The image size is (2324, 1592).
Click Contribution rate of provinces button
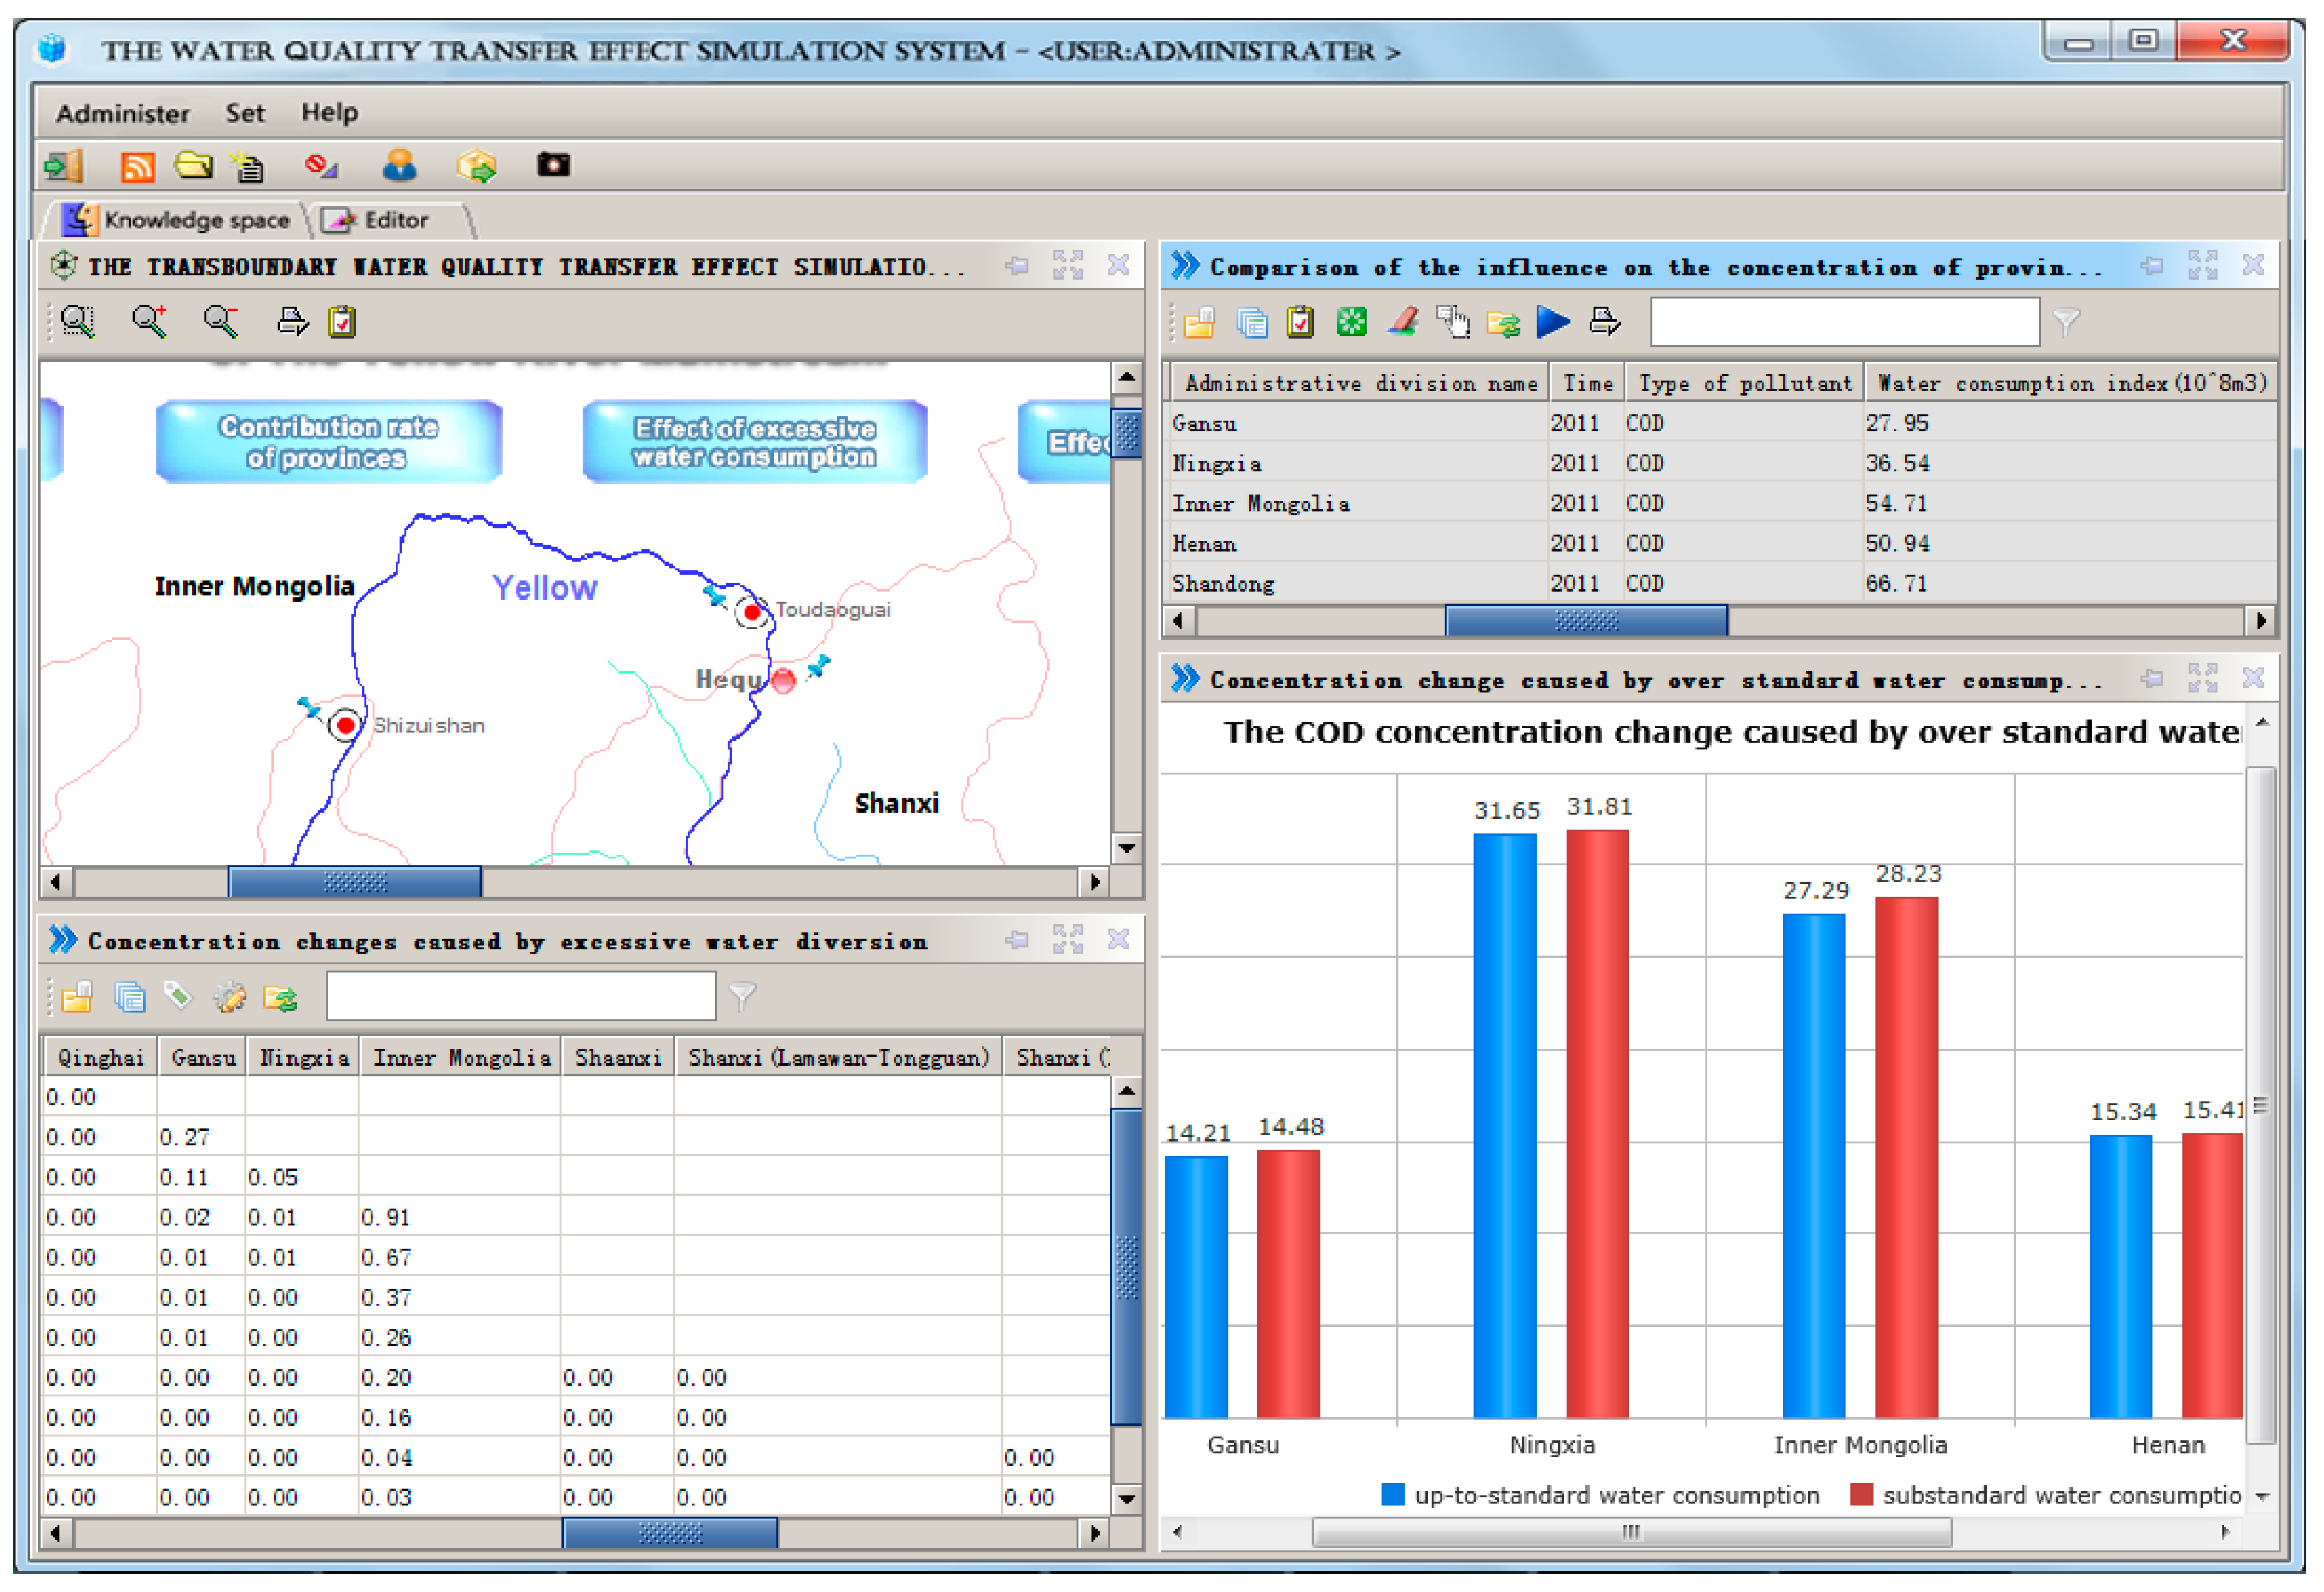coord(329,442)
